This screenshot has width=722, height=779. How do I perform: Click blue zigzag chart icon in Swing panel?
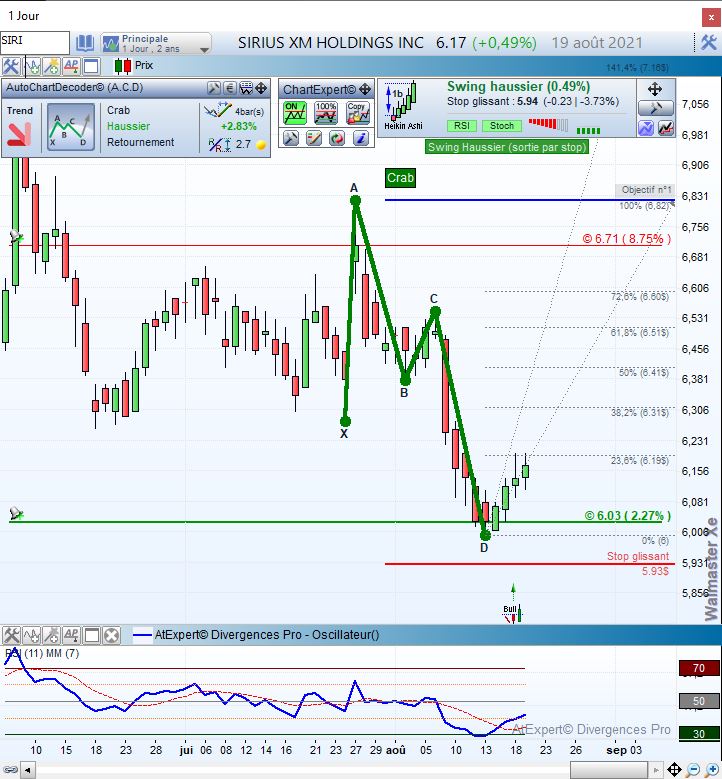(x=646, y=128)
